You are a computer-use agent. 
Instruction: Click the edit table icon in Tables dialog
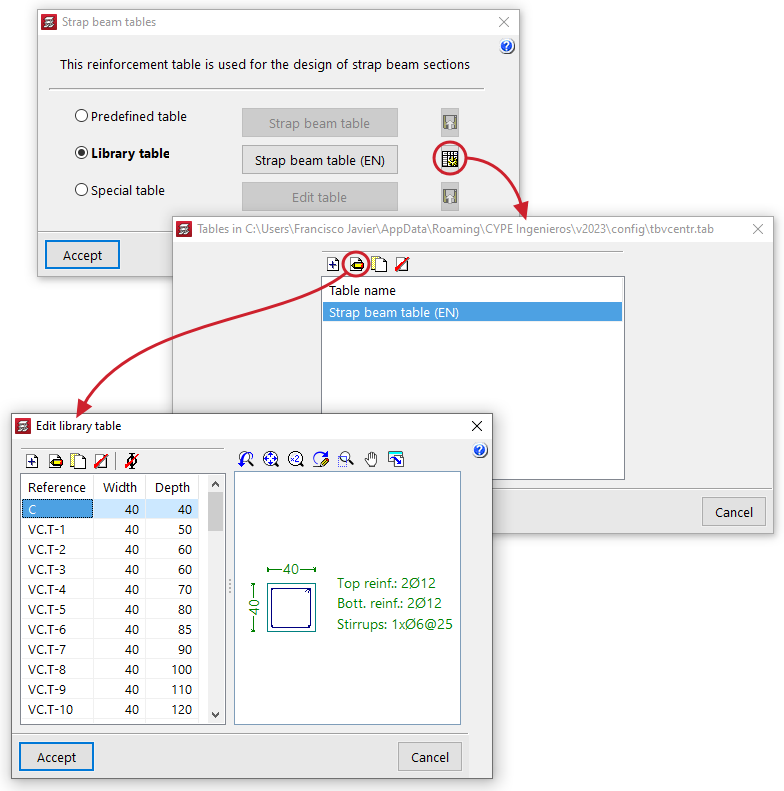pyautogui.click(x=356, y=264)
